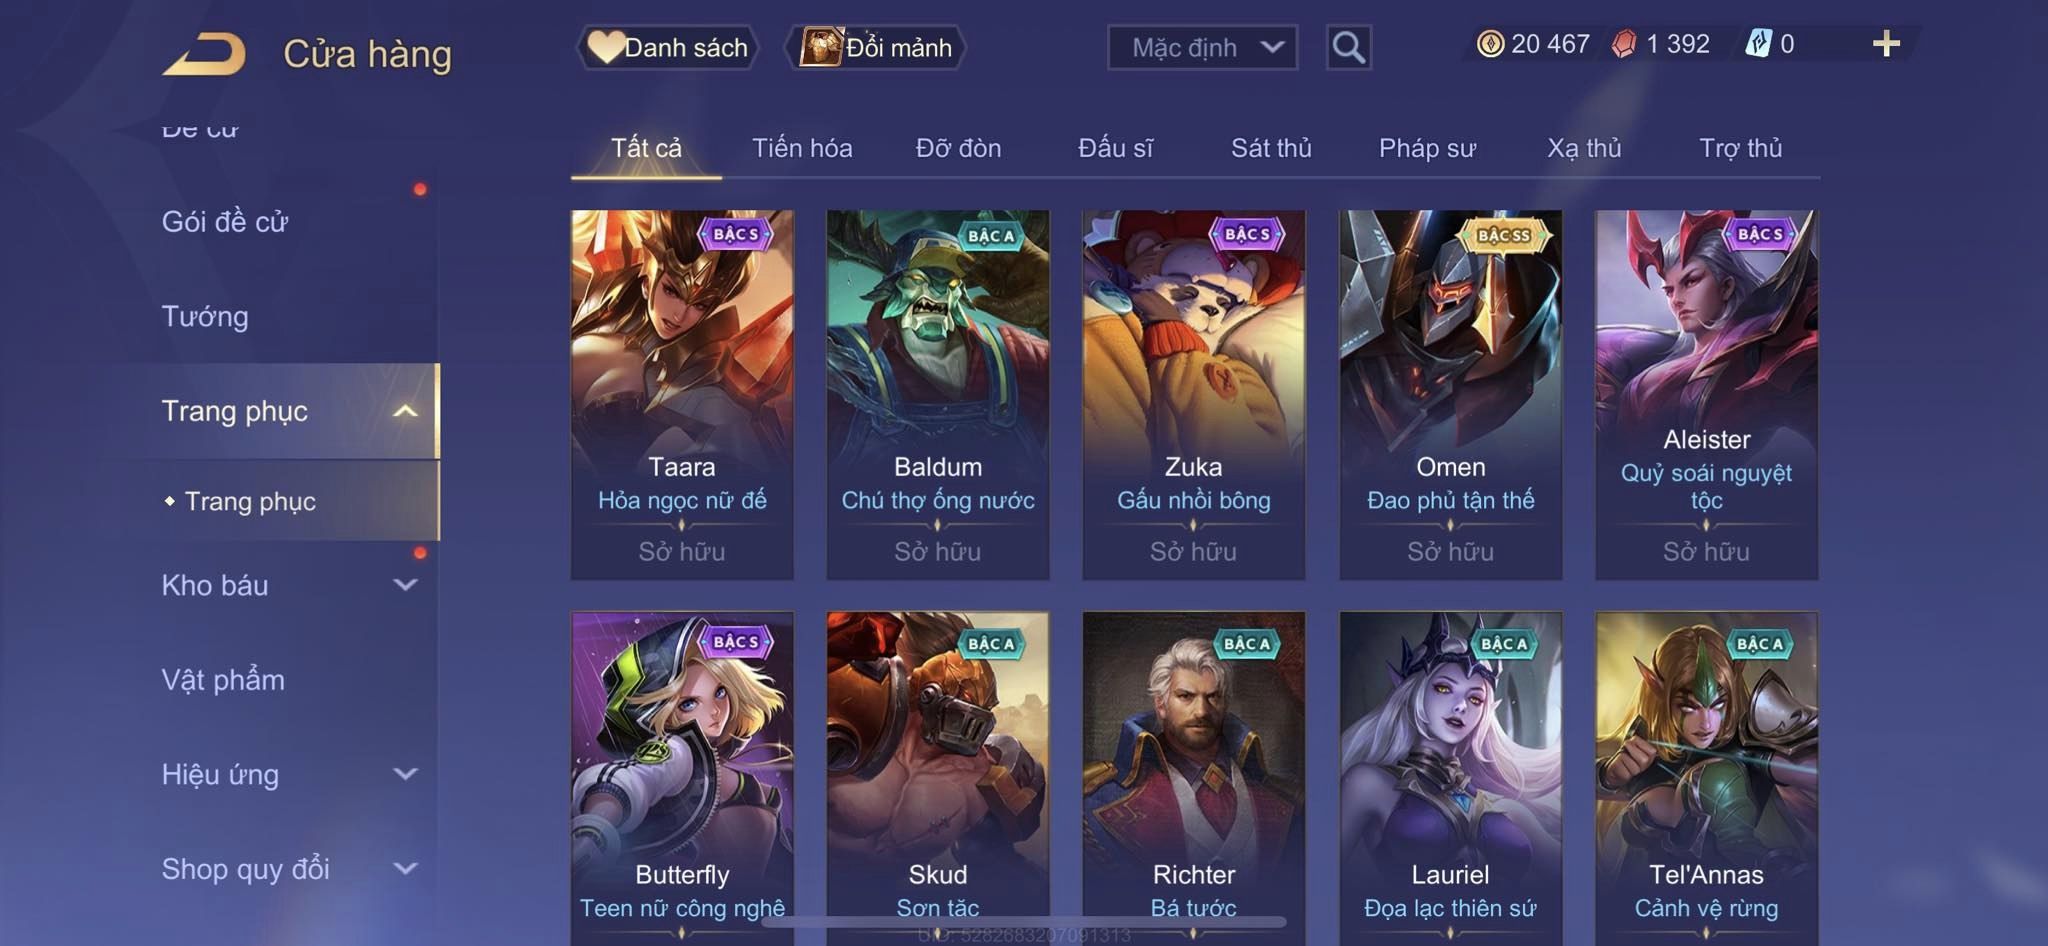Click the blue ticket currency icon

(x=1758, y=44)
